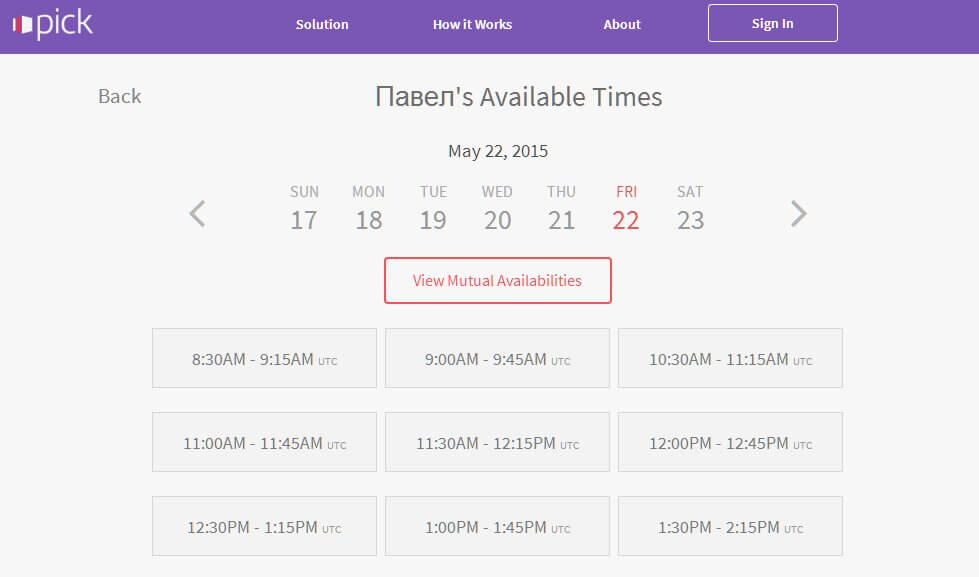Select Sunday 17 in the week picker
The height and width of the screenshot is (577, 979).
[304, 208]
